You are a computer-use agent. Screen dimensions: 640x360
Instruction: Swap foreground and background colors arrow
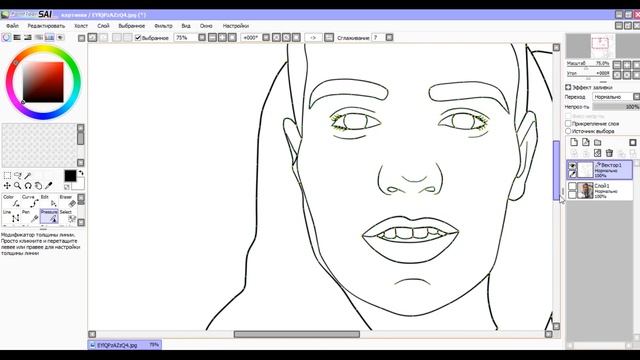(x=81, y=173)
